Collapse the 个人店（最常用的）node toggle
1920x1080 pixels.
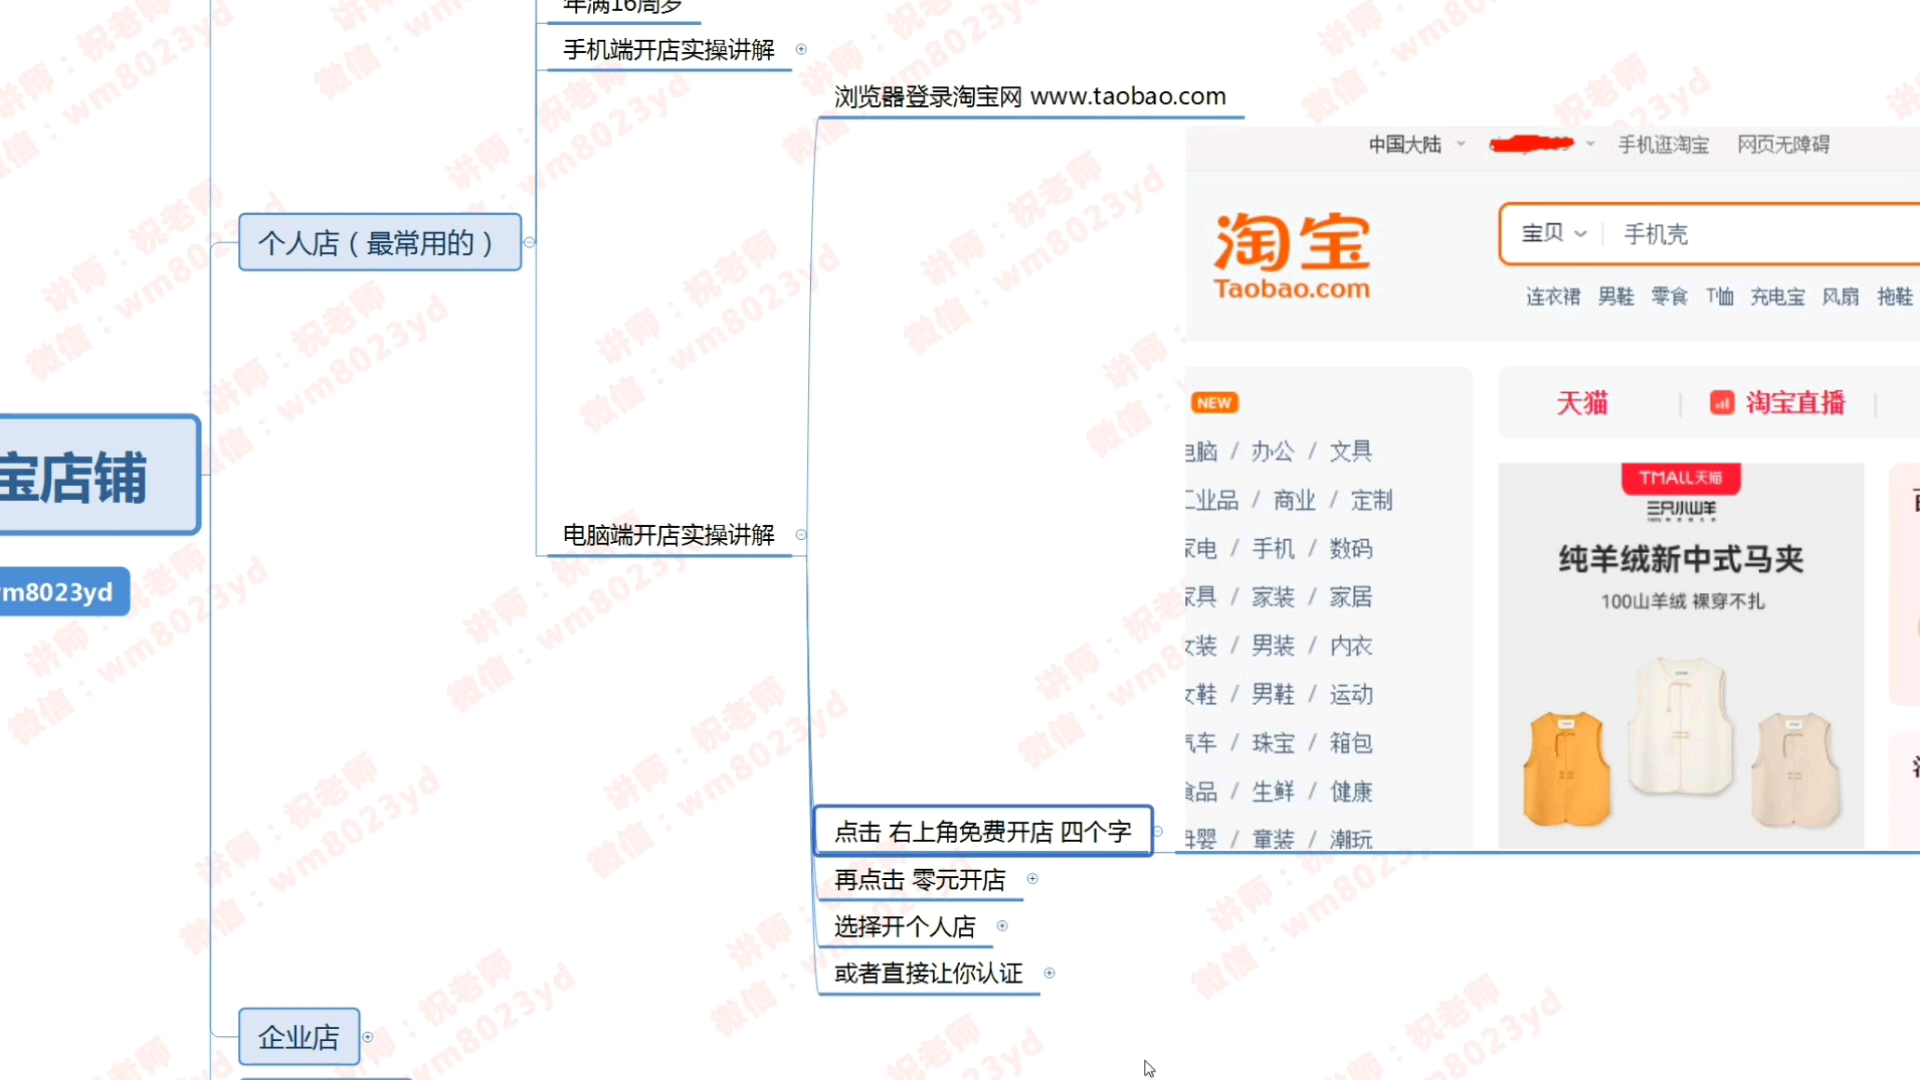(x=530, y=242)
